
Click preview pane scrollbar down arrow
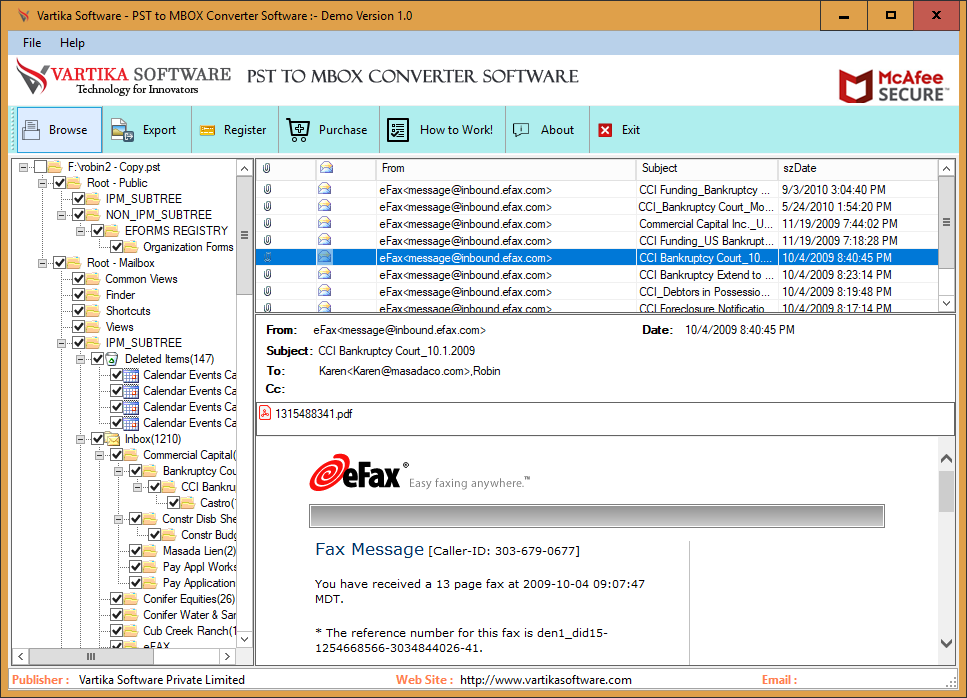click(947, 643)
